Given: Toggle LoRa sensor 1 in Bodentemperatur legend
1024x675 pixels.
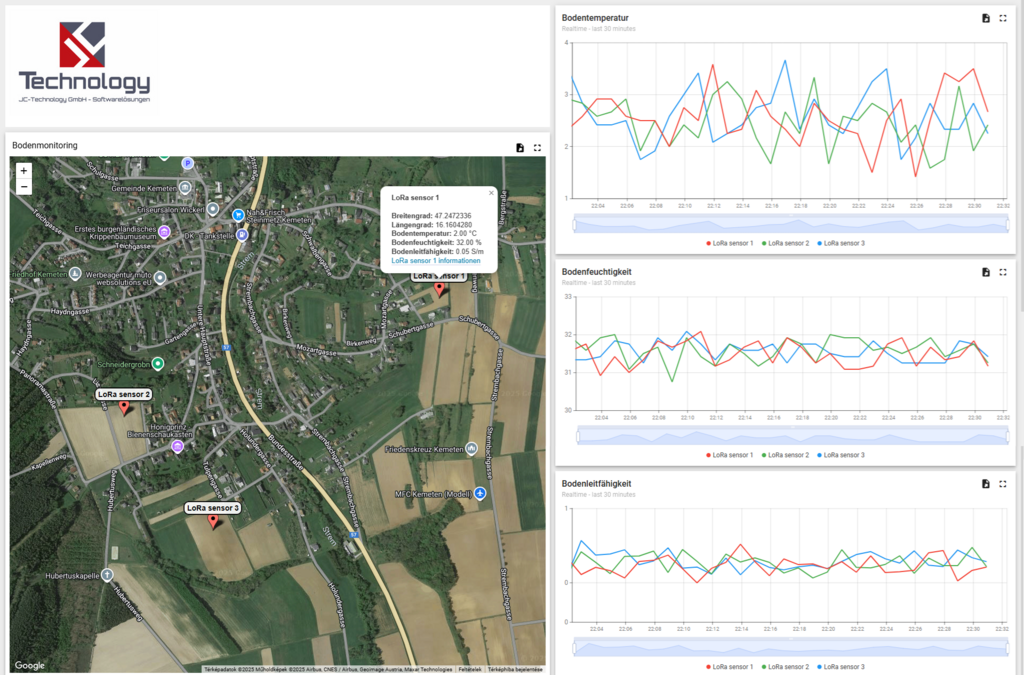Looking at the screenshot, I should 731,243.
